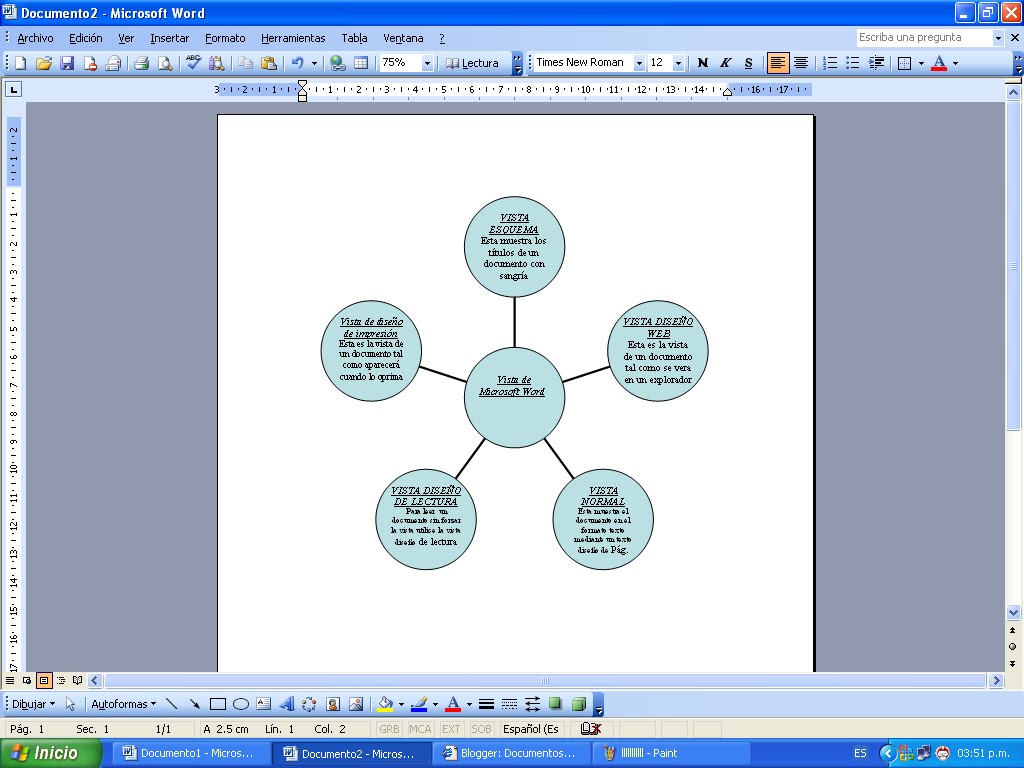Paste from clipboard icon

pos(268,63)
